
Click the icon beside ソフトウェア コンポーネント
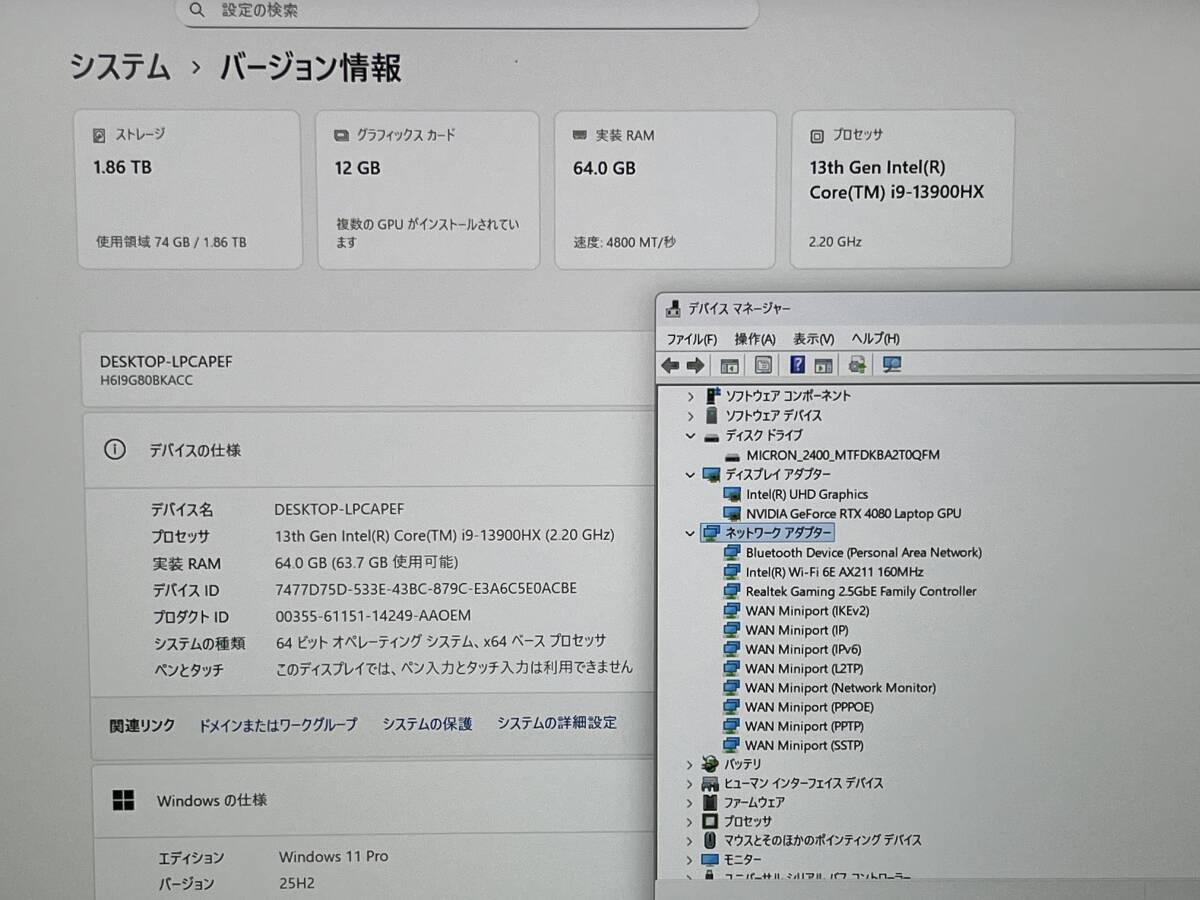click(712, 396)
